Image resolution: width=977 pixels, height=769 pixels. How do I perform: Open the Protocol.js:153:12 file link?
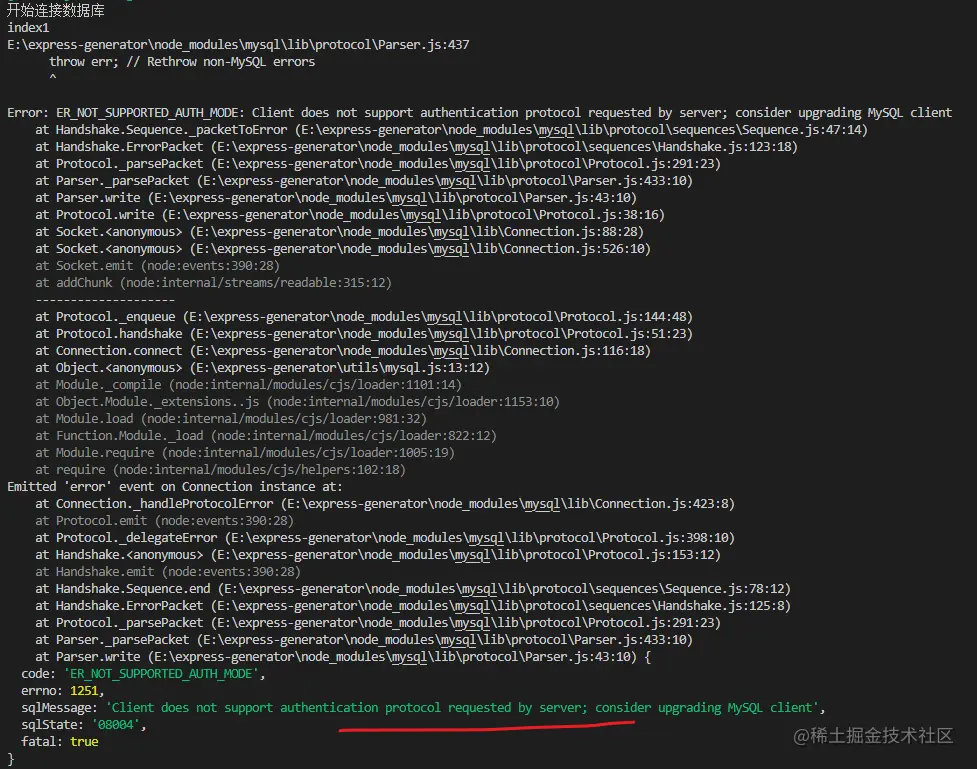coord(465,555)
